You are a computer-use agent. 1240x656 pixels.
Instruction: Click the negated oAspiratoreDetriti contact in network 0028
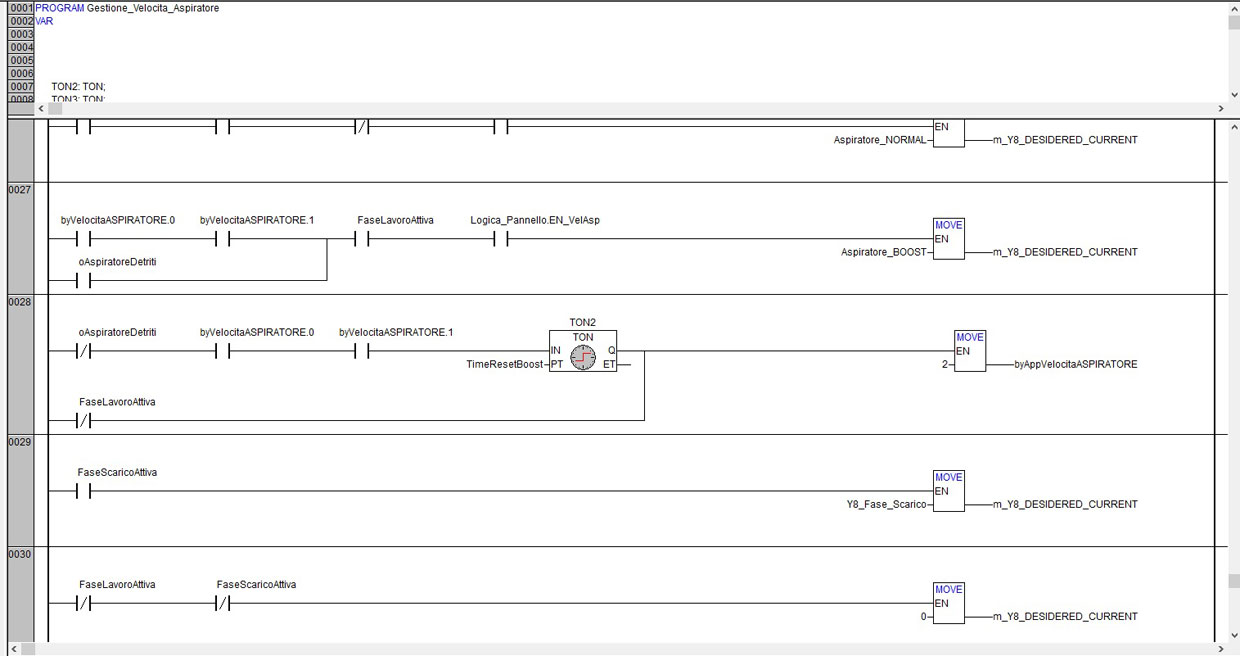[x=84, y=351]
